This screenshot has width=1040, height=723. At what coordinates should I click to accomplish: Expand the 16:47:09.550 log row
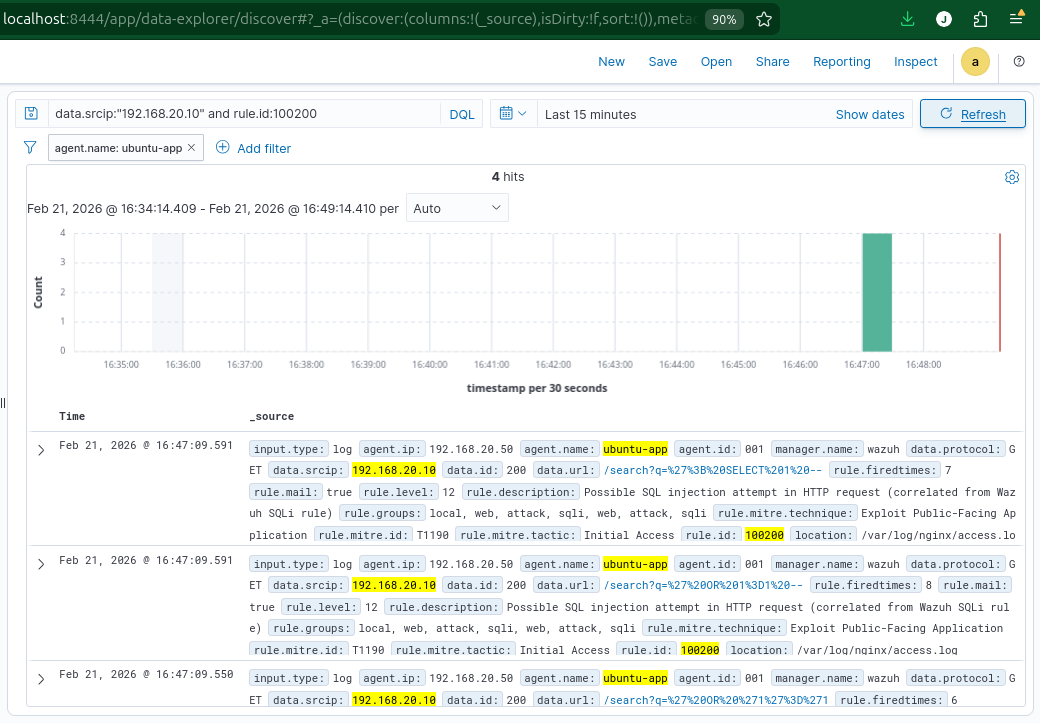coord(41,679)
